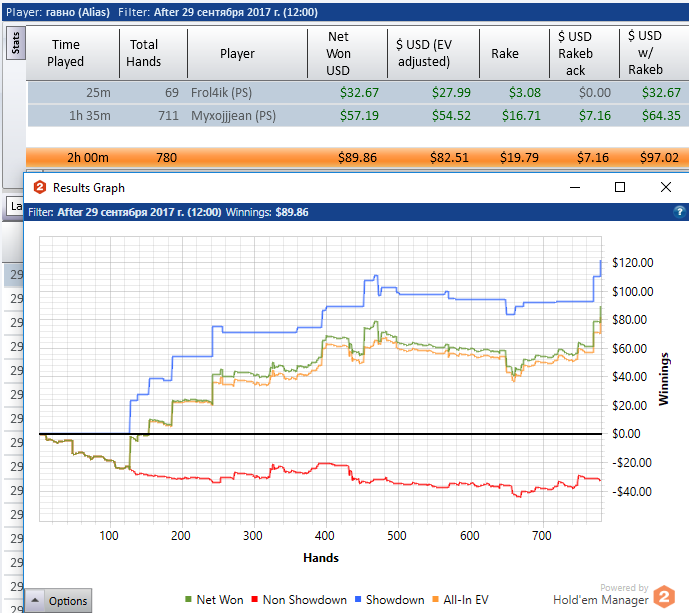Click hands count 711 for Myxojjjean
This screenshot has height=613, width=689.
coord(168,115)
